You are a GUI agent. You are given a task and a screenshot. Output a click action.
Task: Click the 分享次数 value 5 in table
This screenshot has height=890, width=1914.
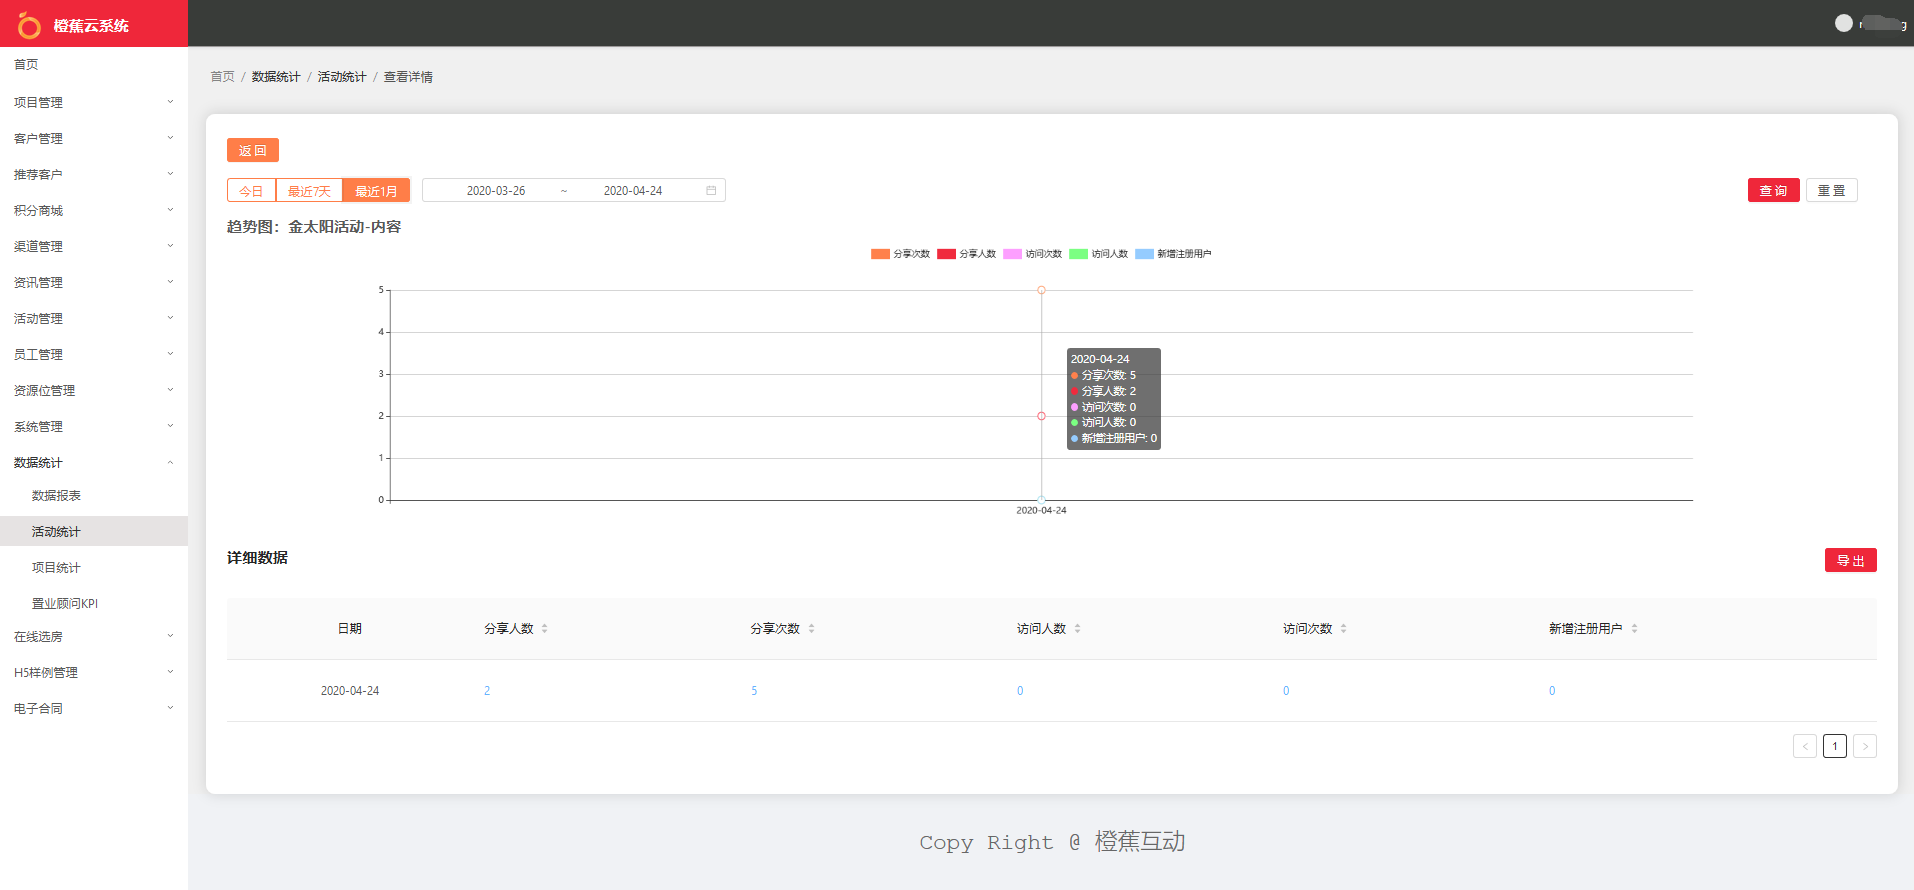point(754,691)
